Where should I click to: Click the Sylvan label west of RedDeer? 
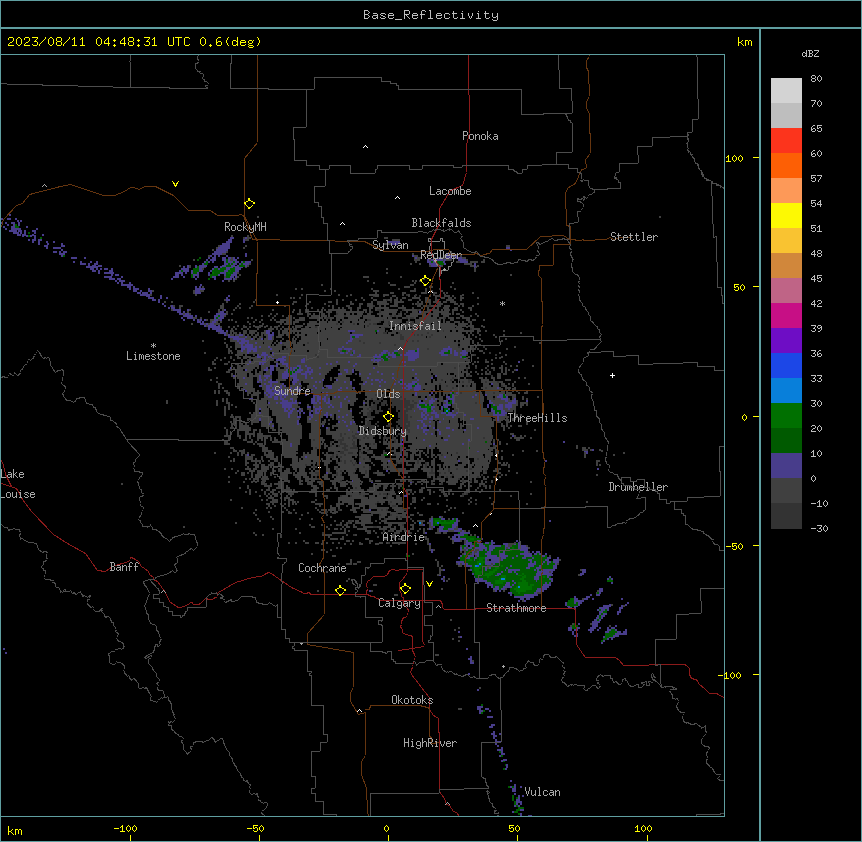pos(390,245)
